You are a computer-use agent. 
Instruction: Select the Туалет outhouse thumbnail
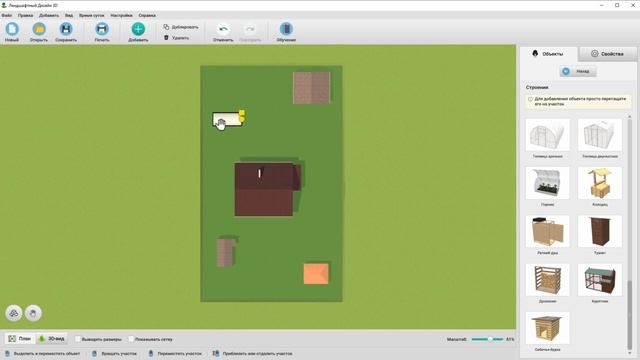coord(600,231)
